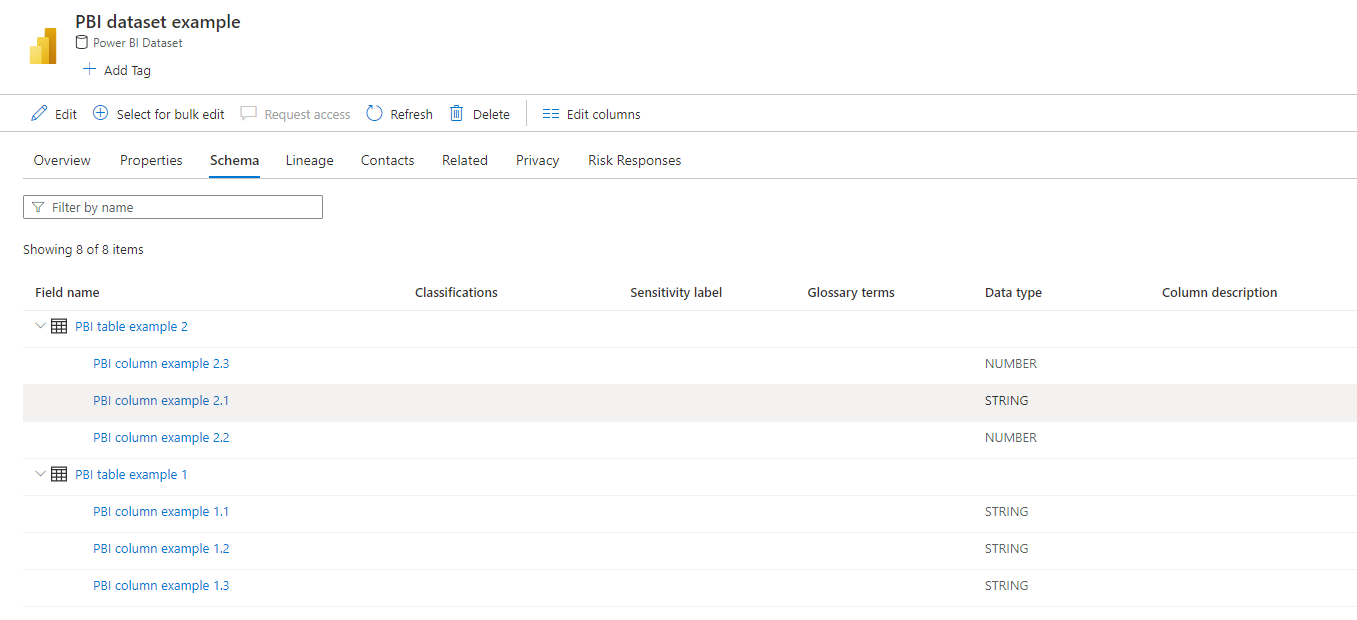Click NUMBER data type for column 2.2
The height and width of the screenshot is (620, 1357).
1011,438
